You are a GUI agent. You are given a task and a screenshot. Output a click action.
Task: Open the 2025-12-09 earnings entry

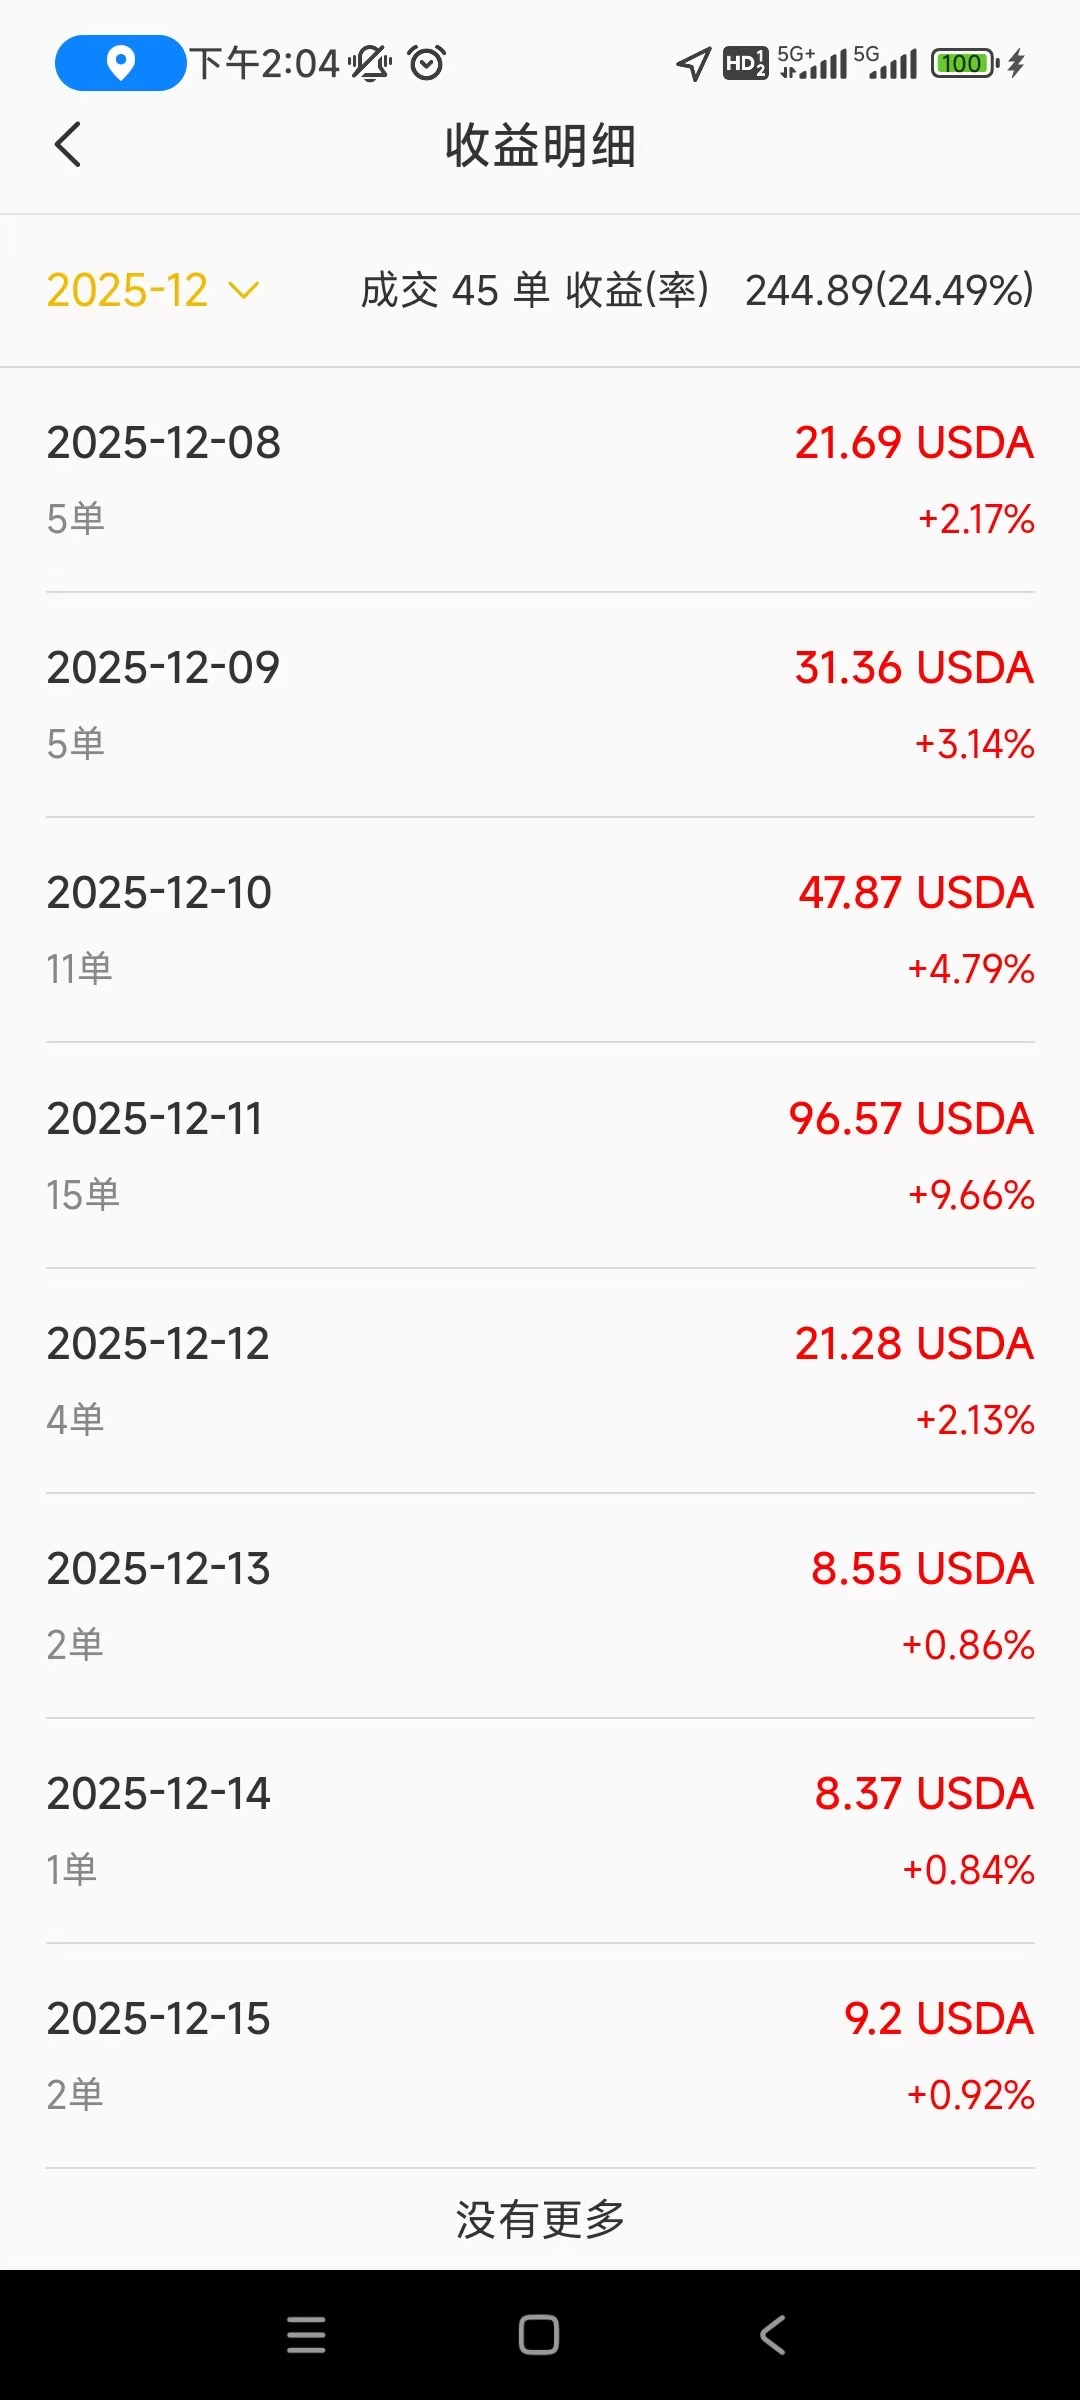(x=540, y=704)
